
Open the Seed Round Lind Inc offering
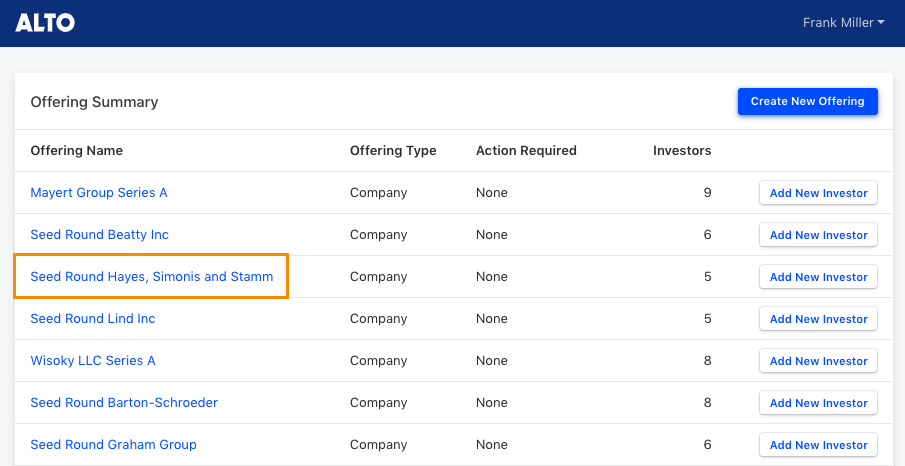[x=93, y=319]
